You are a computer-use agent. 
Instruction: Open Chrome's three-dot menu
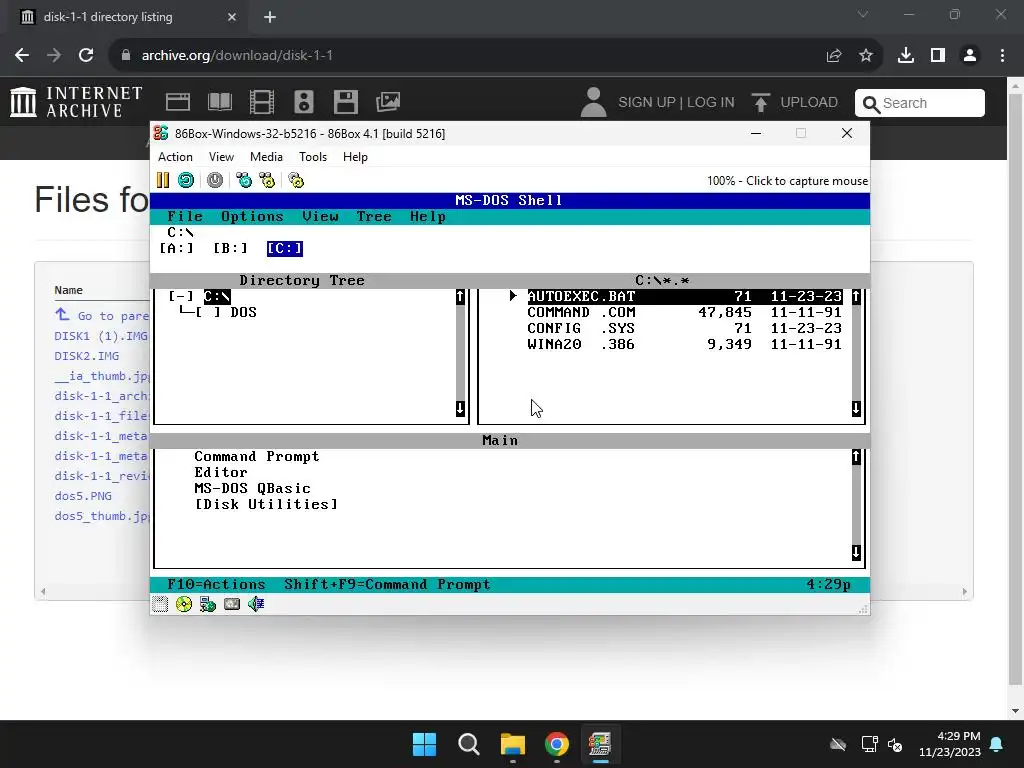1002,56
